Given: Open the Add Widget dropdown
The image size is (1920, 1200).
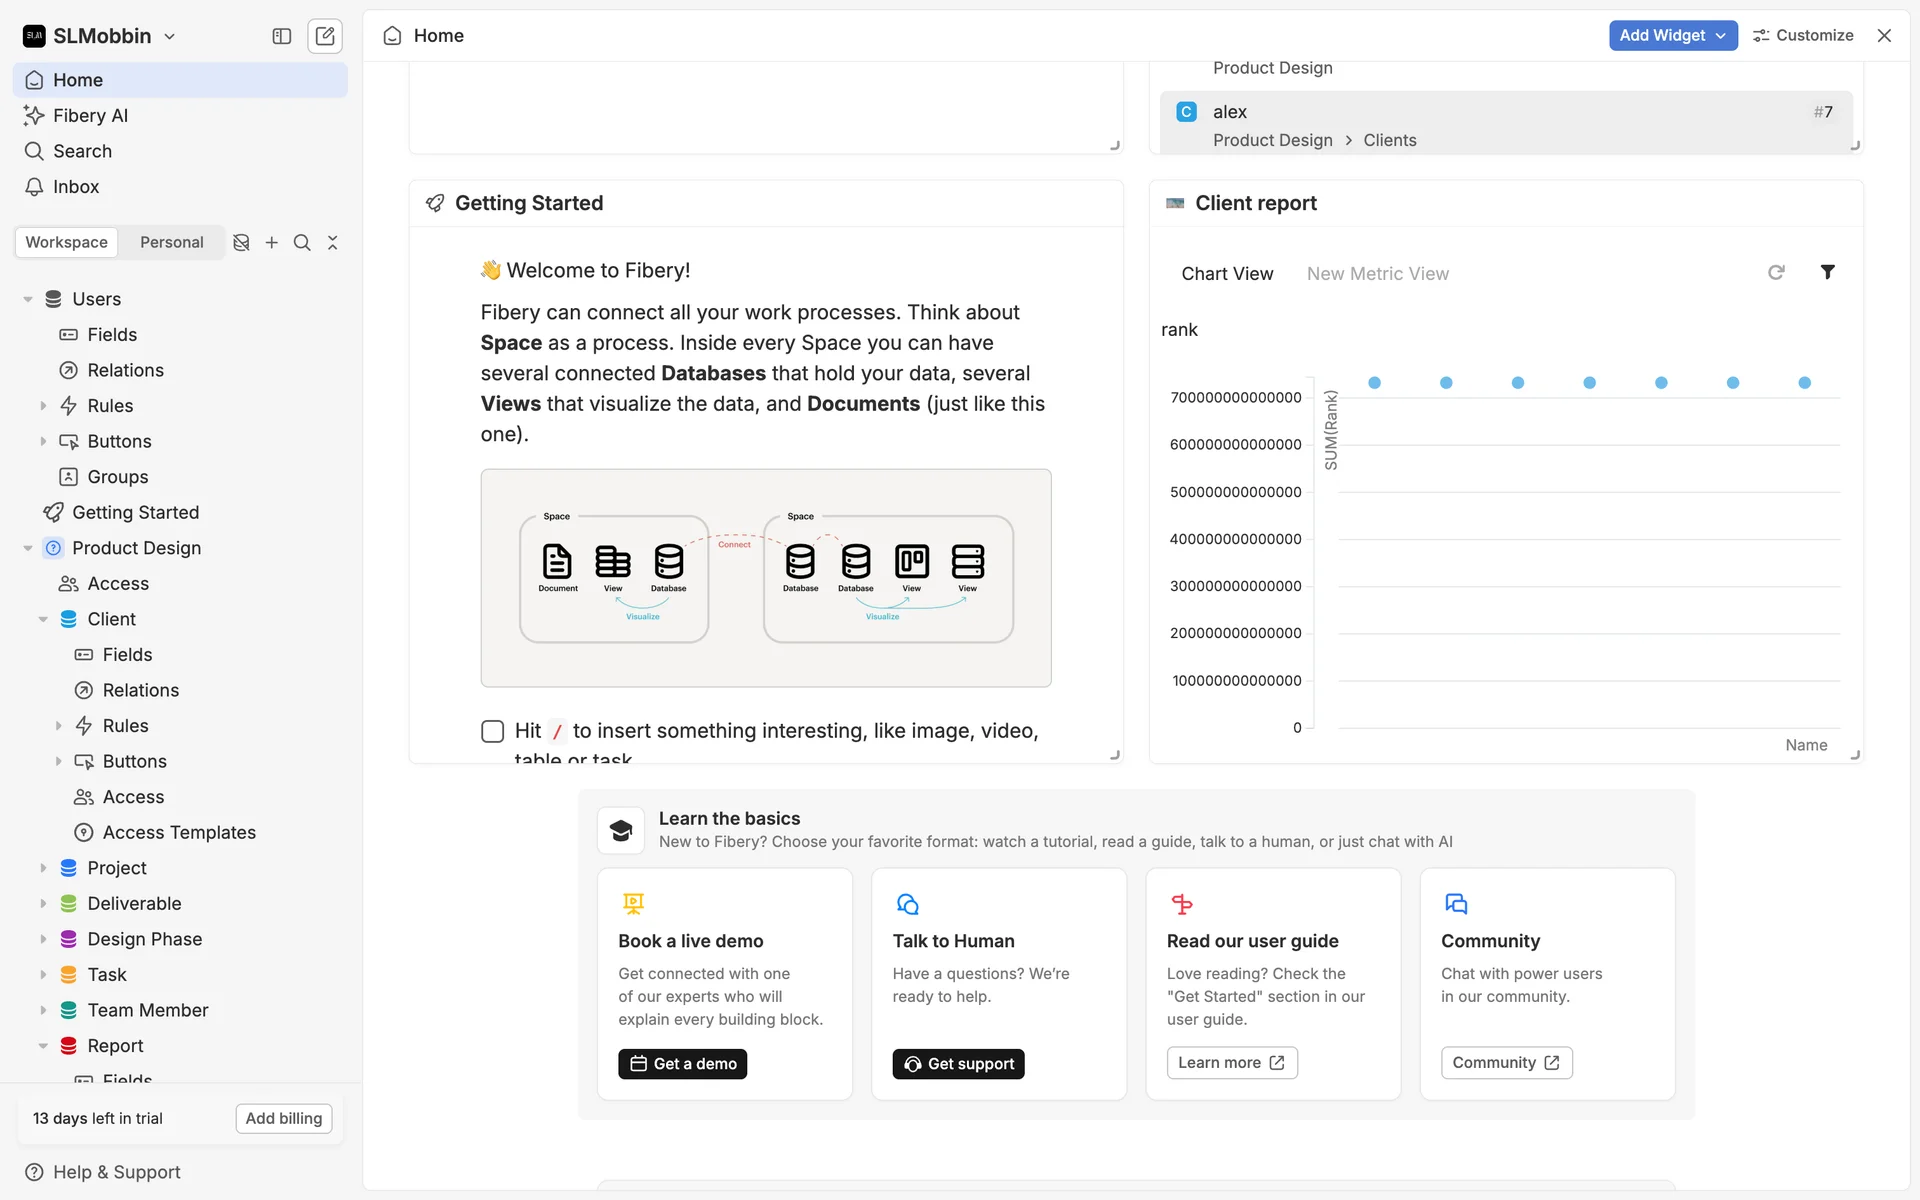Looking at the screenshot, I should tap(1672, 35).
